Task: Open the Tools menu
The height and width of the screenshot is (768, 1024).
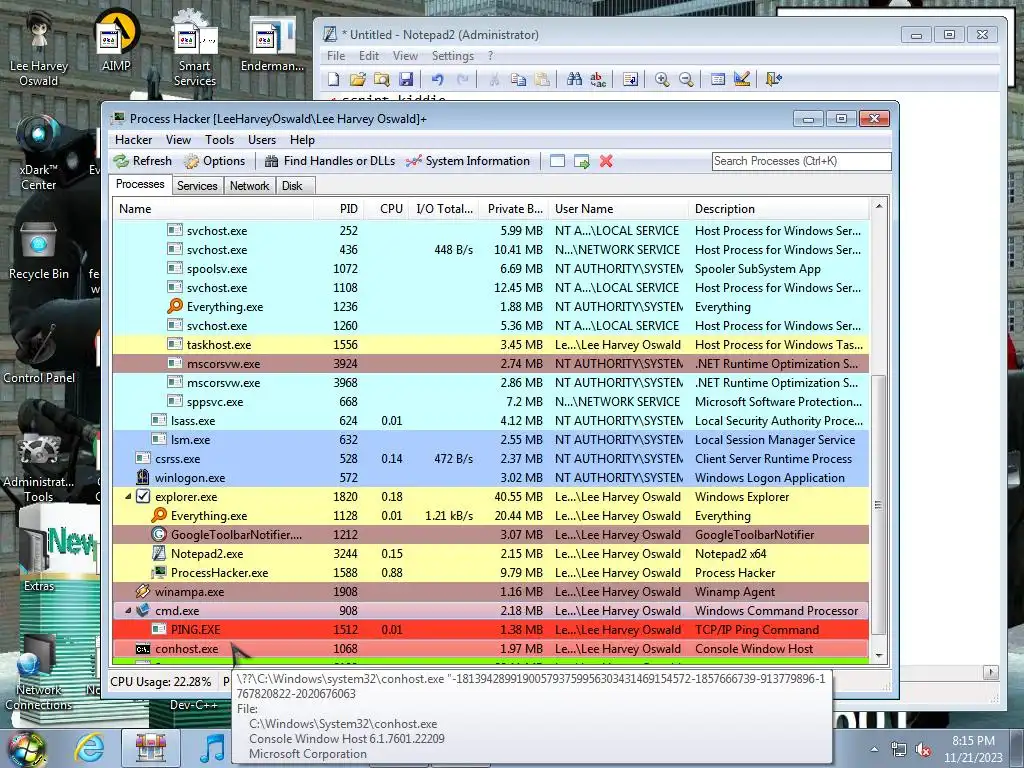Action: (x=219, y=140)
